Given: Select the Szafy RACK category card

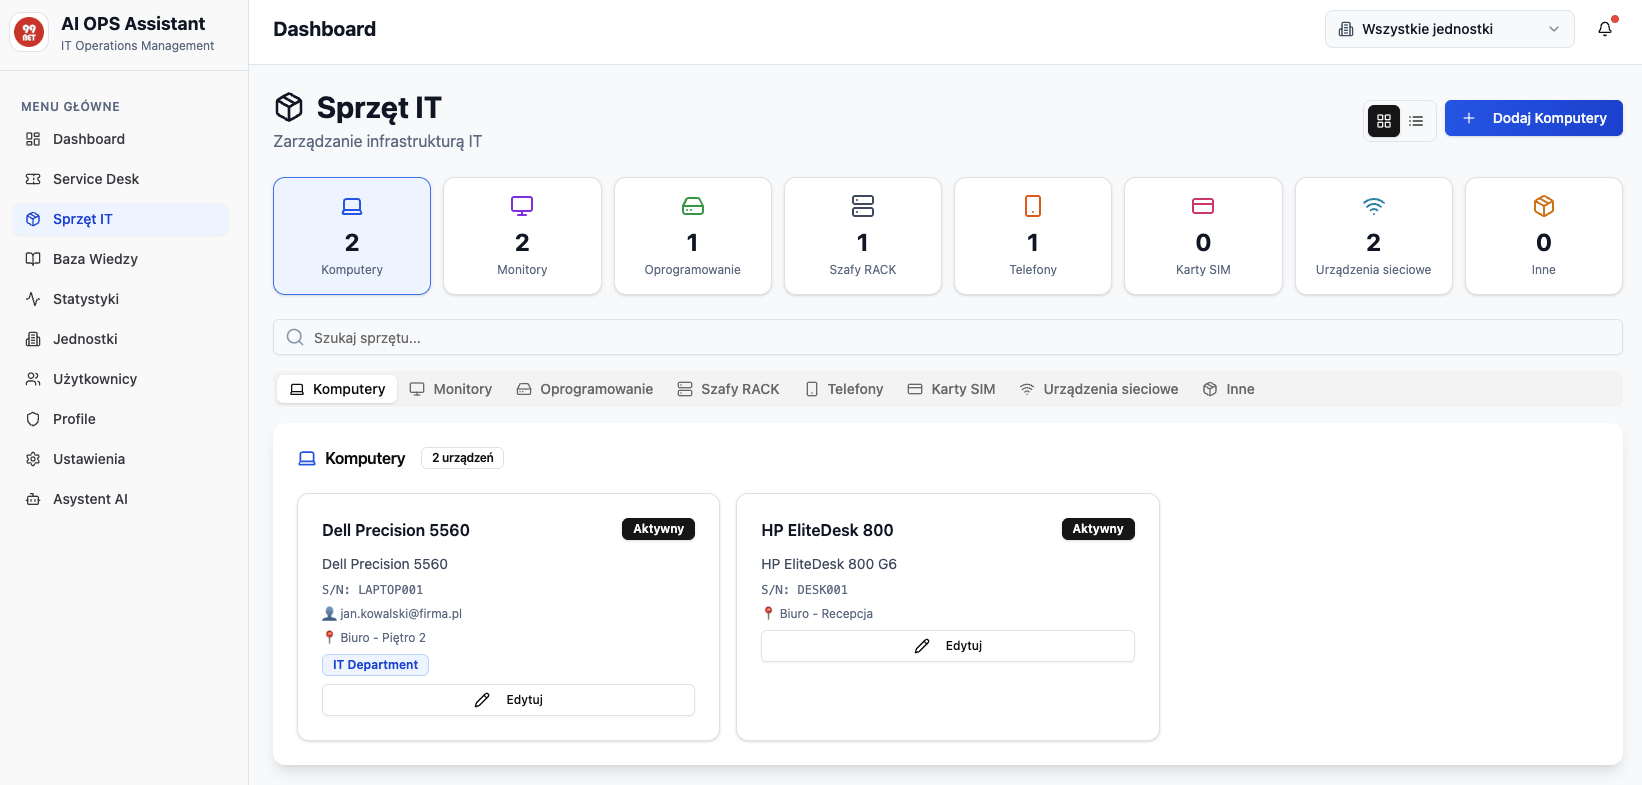Looking at the screenshot, I should (862, 236).
